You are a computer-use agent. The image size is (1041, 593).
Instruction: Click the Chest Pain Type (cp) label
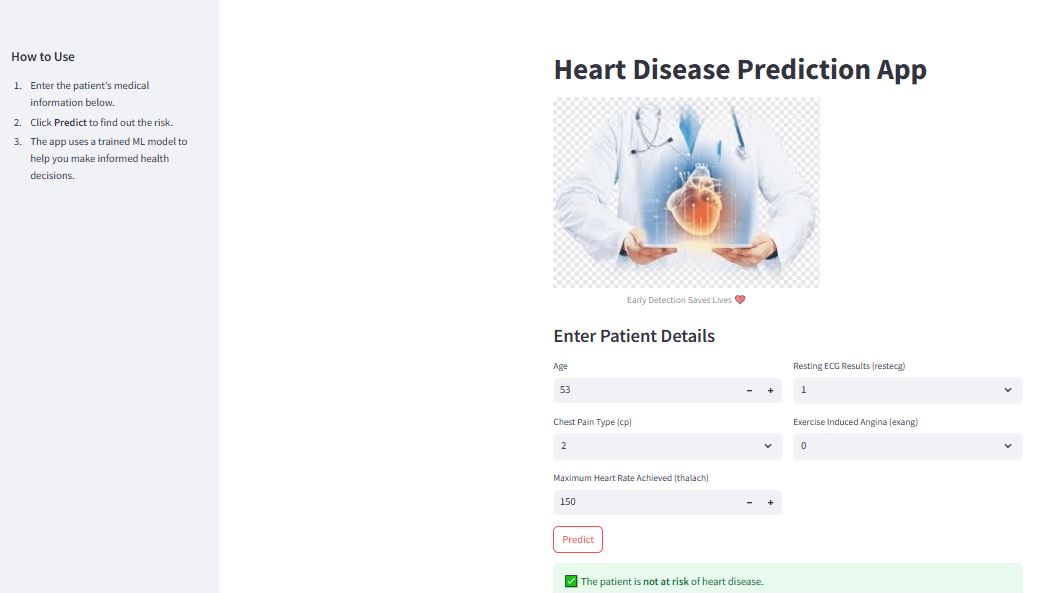point(592,422)
